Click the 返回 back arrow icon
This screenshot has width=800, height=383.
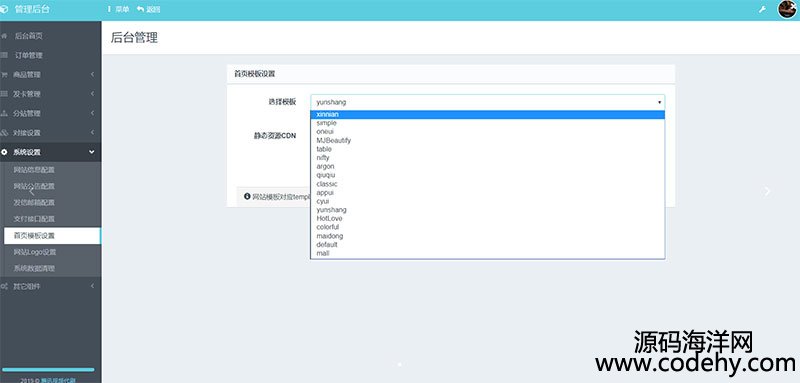click(140, 9)
